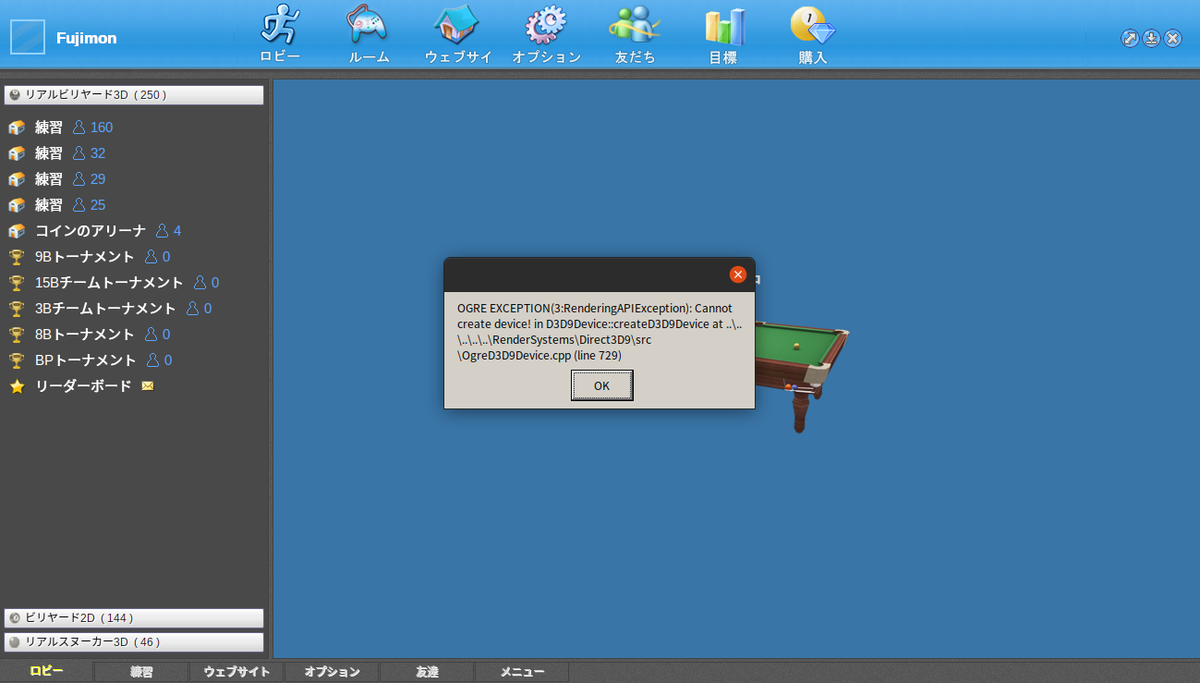Collapse the リアルビリヤード3D (250) section

pos(134,95)
